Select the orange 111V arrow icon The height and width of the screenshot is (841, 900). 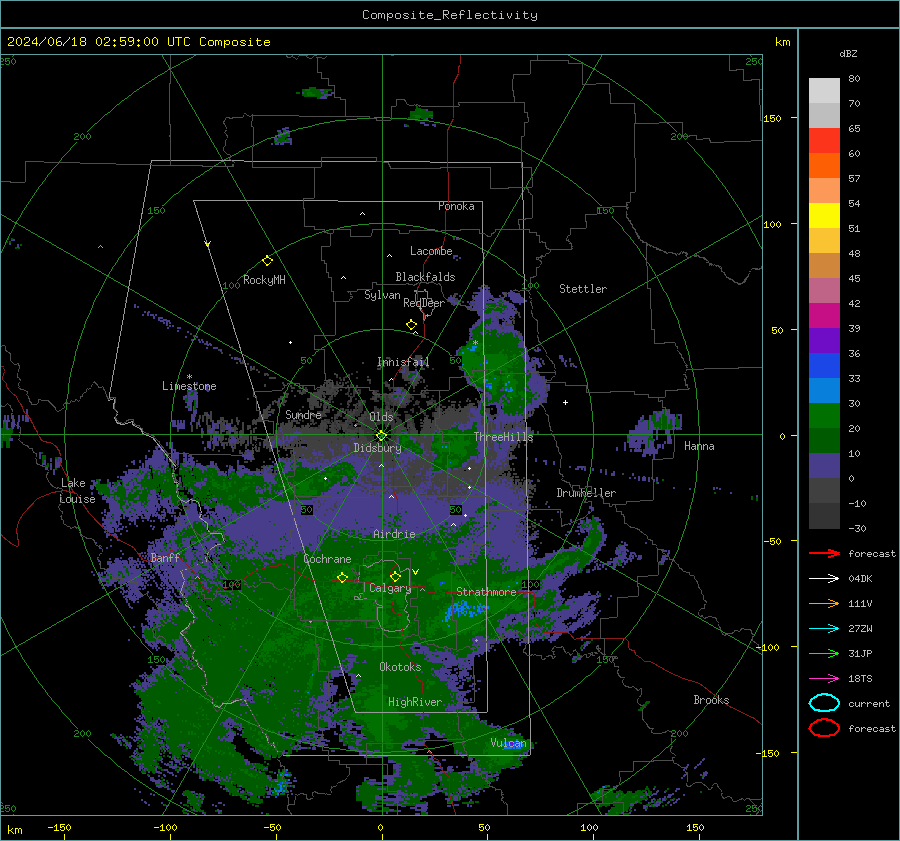[x=824, y=603]
